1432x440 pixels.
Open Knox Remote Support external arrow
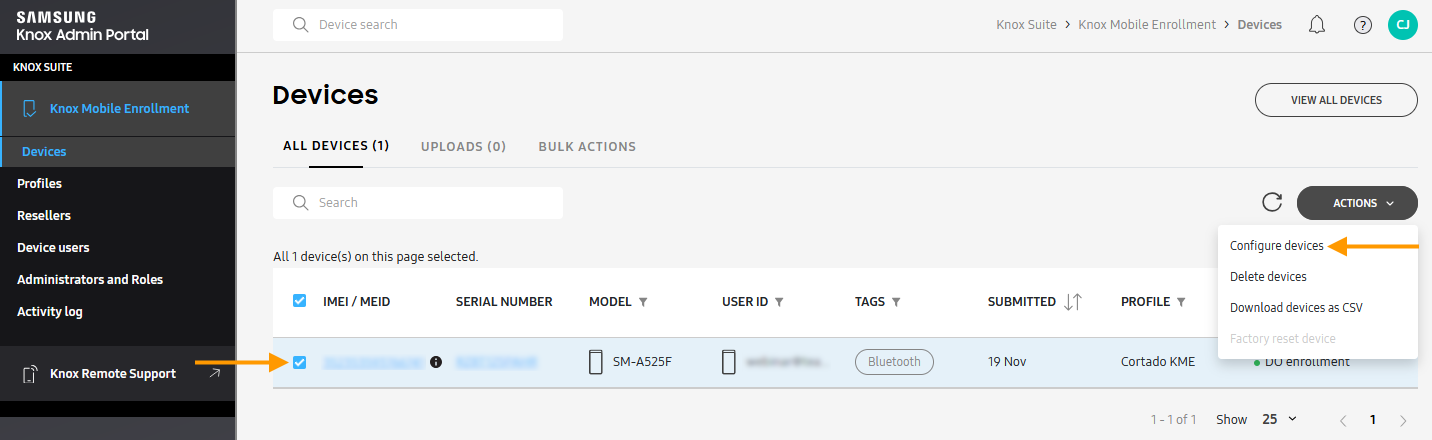tap(214, 374)
